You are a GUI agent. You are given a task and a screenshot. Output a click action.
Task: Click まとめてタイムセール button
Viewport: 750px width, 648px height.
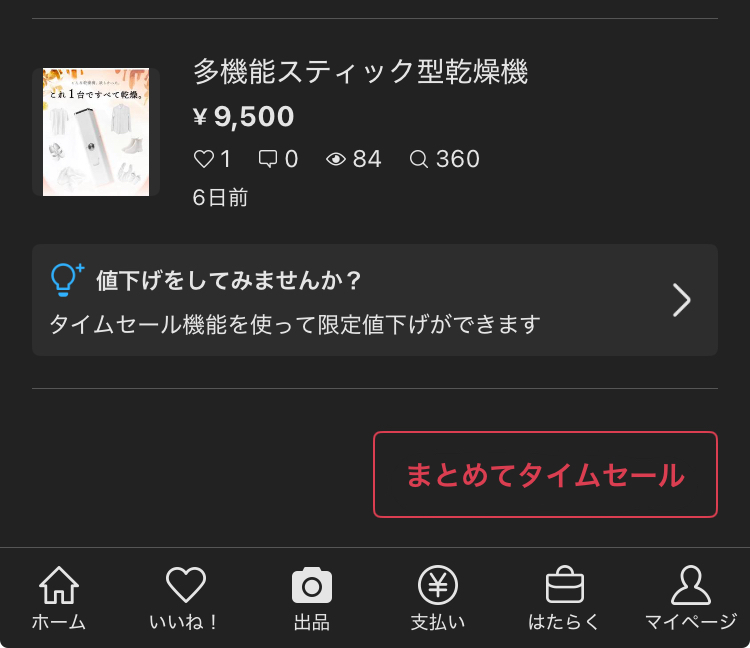pos(545,474)
